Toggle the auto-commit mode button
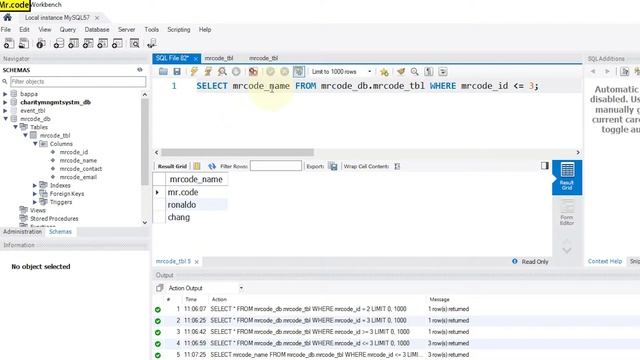 299,72
